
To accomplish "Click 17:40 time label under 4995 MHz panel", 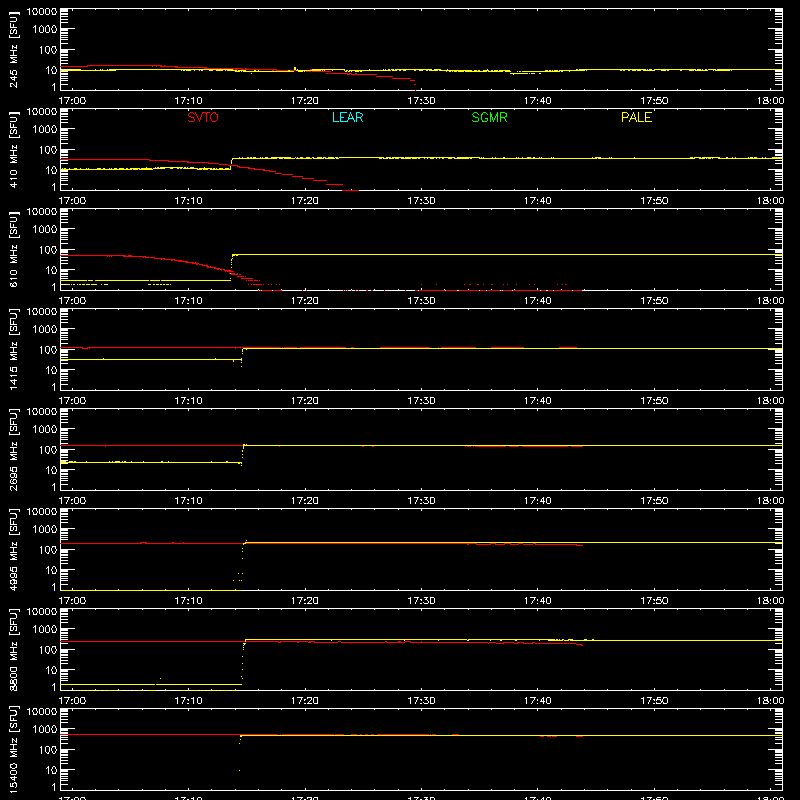I will 538,601.
